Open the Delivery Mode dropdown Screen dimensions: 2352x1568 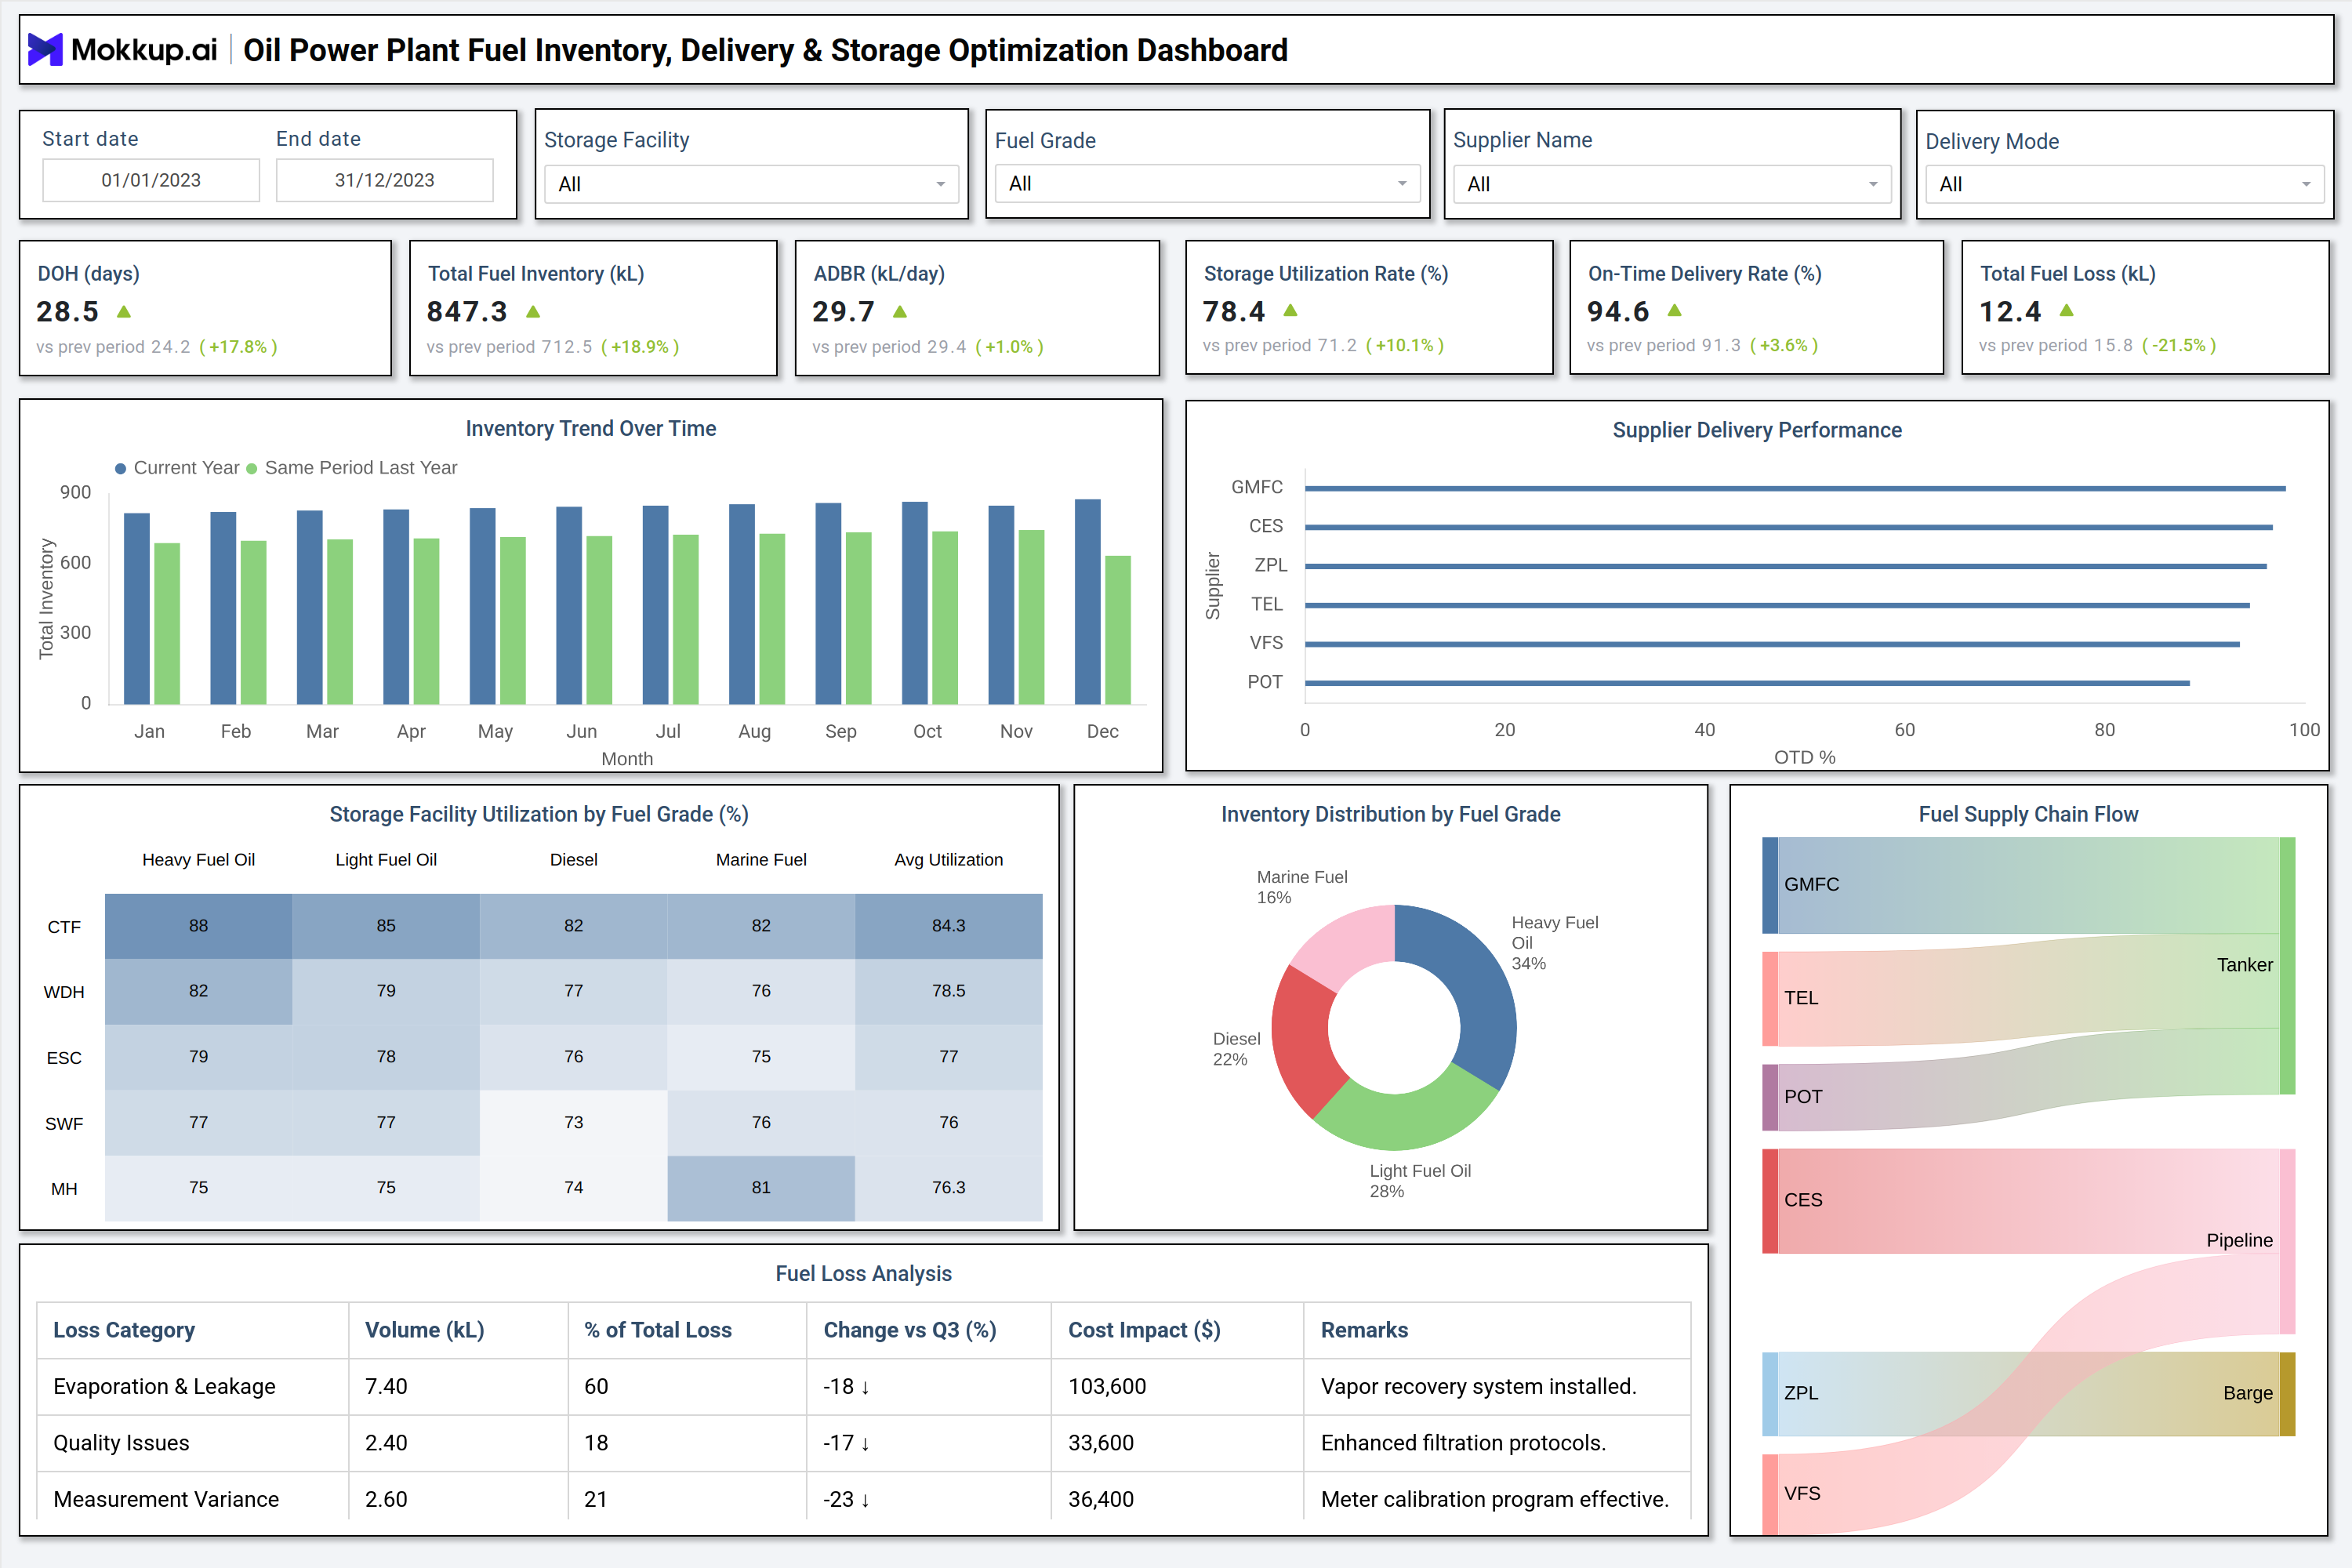(2124, 184)
